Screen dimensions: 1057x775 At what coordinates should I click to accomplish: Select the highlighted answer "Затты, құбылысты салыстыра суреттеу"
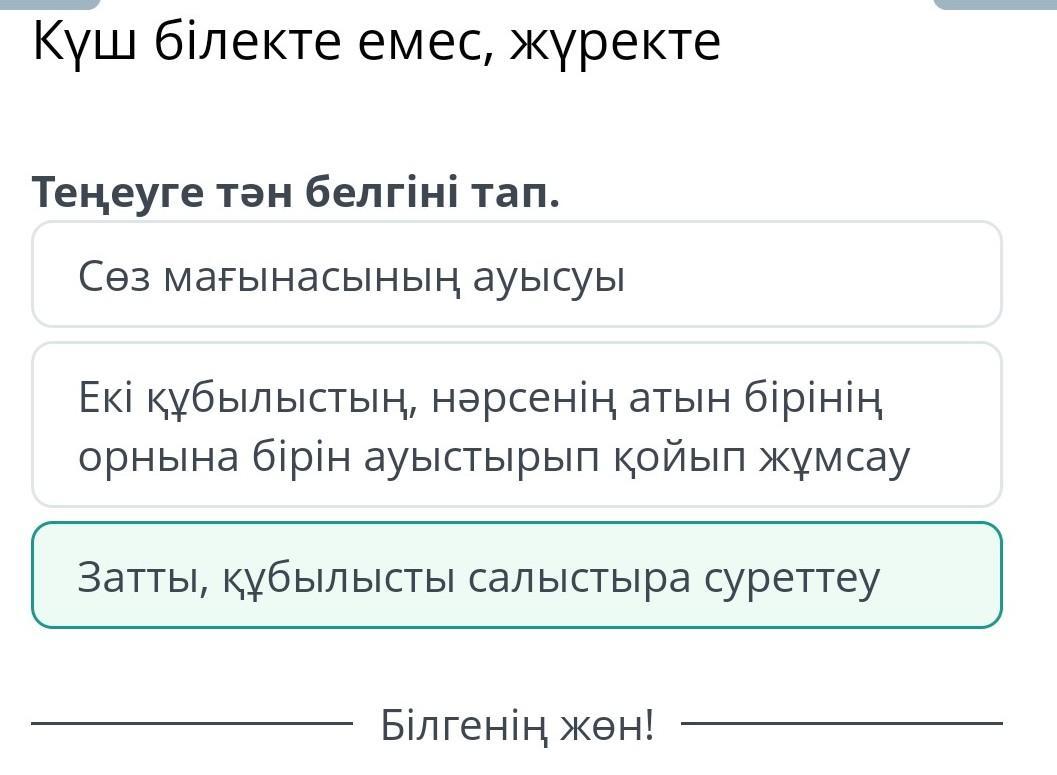point(516,575)
